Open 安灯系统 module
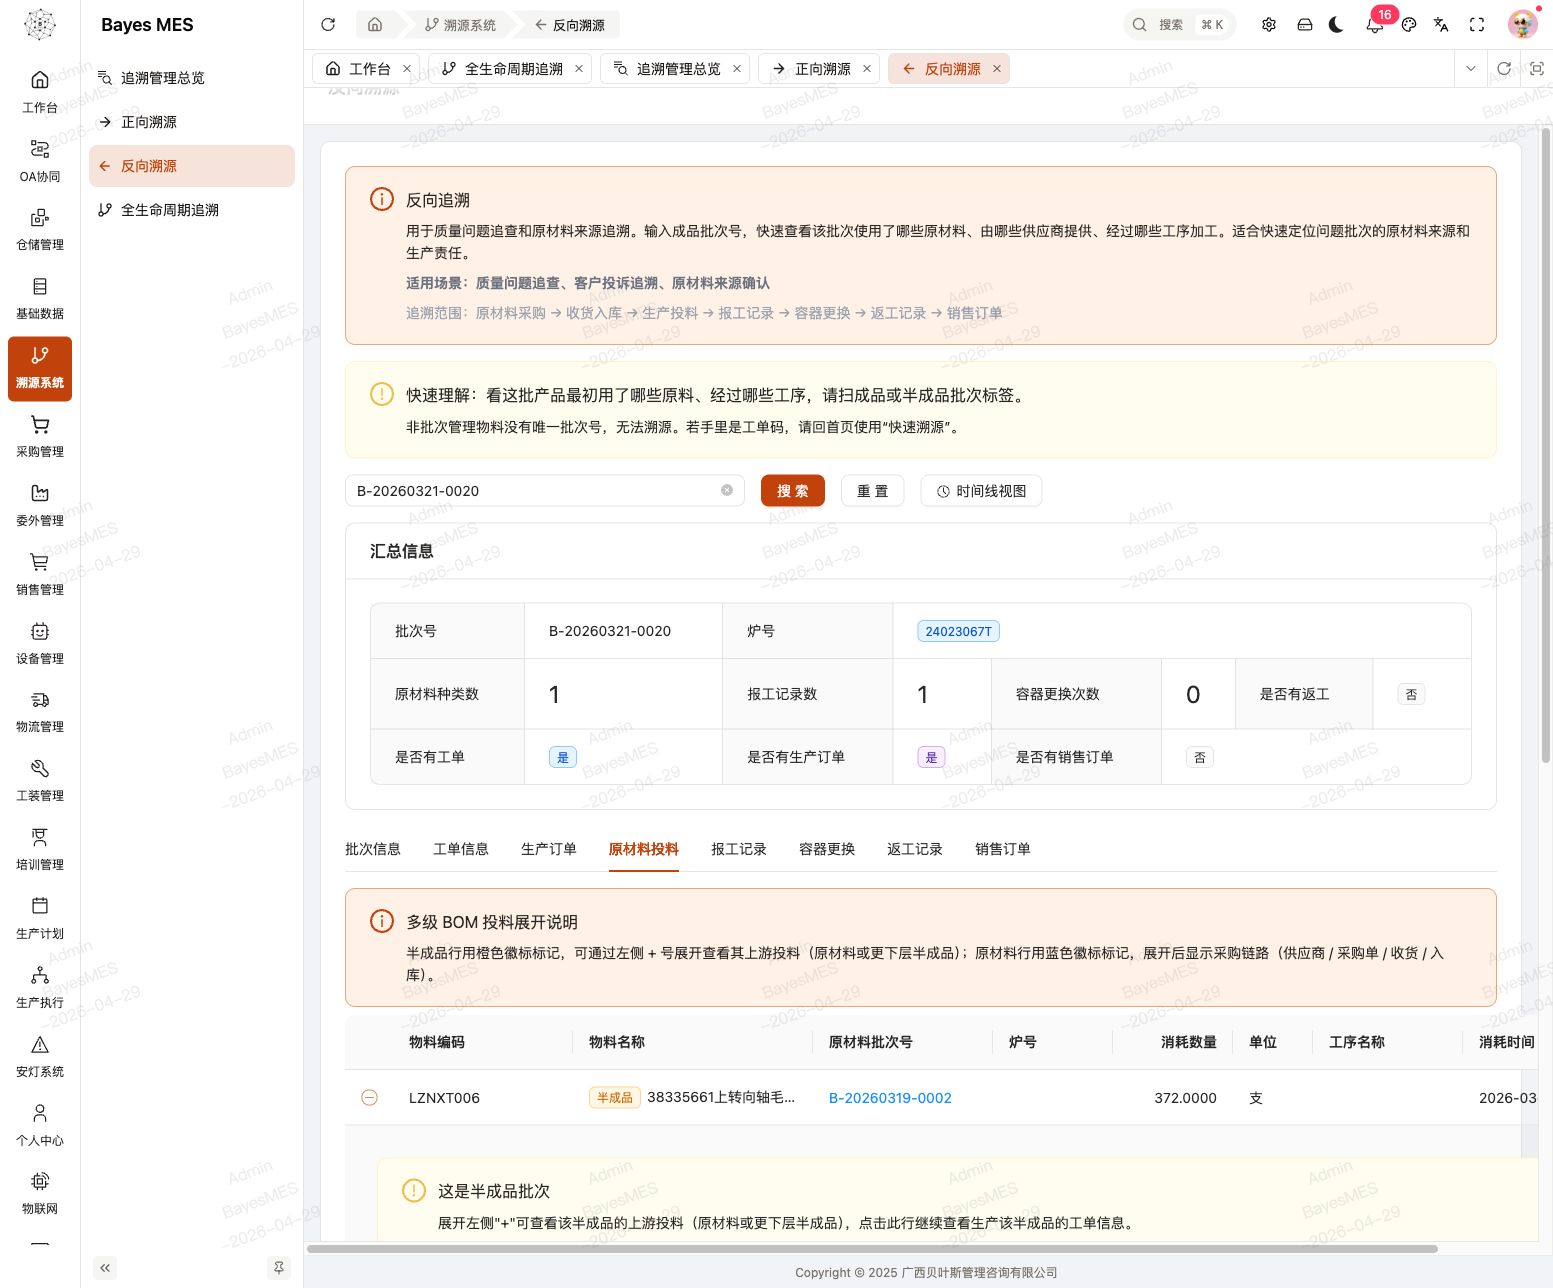The image size is (1553, 1288). click(40, 1057)
